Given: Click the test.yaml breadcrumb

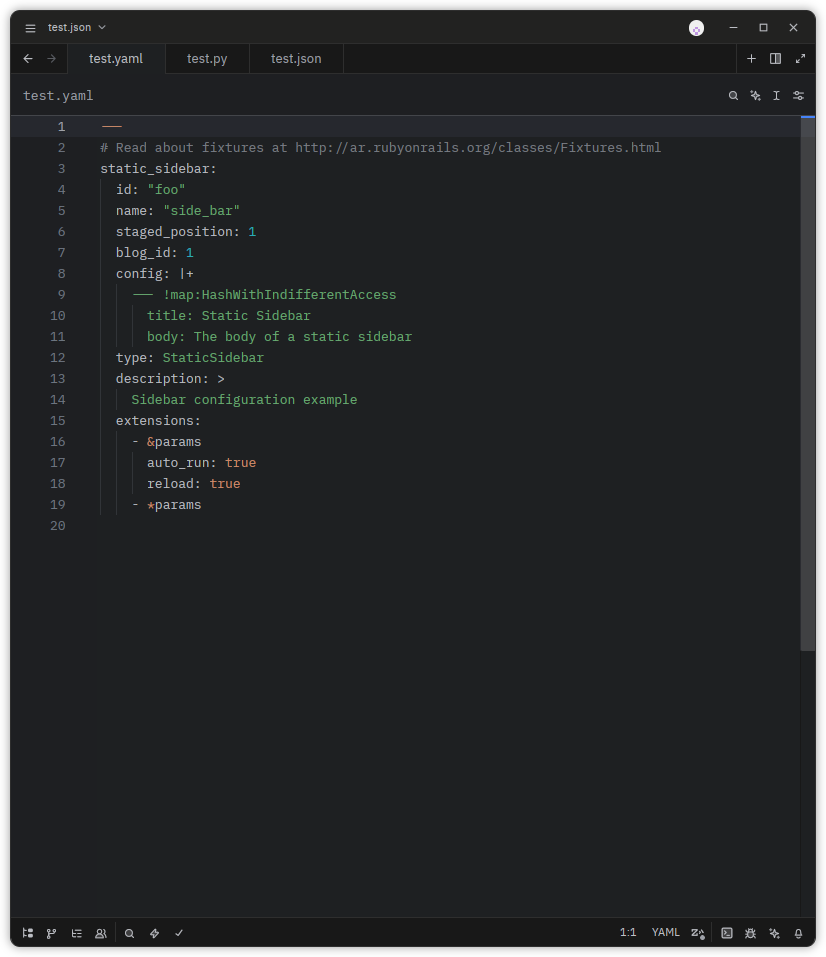Looking at the screenshot, I should click(58, 96).
